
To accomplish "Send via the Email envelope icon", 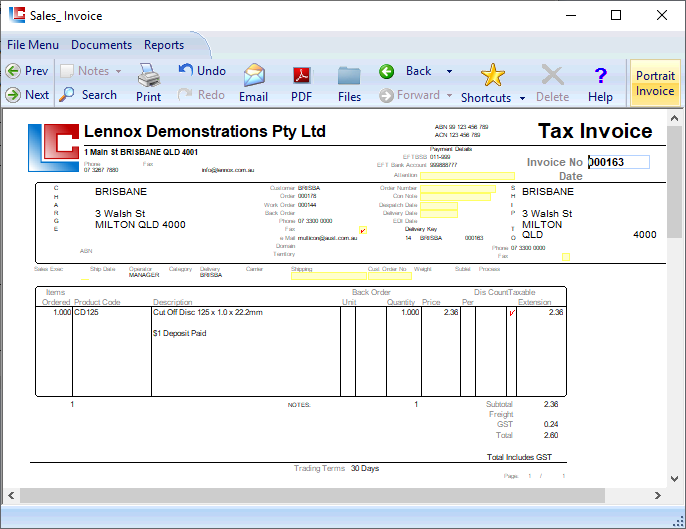I will [x=254, y=75].
